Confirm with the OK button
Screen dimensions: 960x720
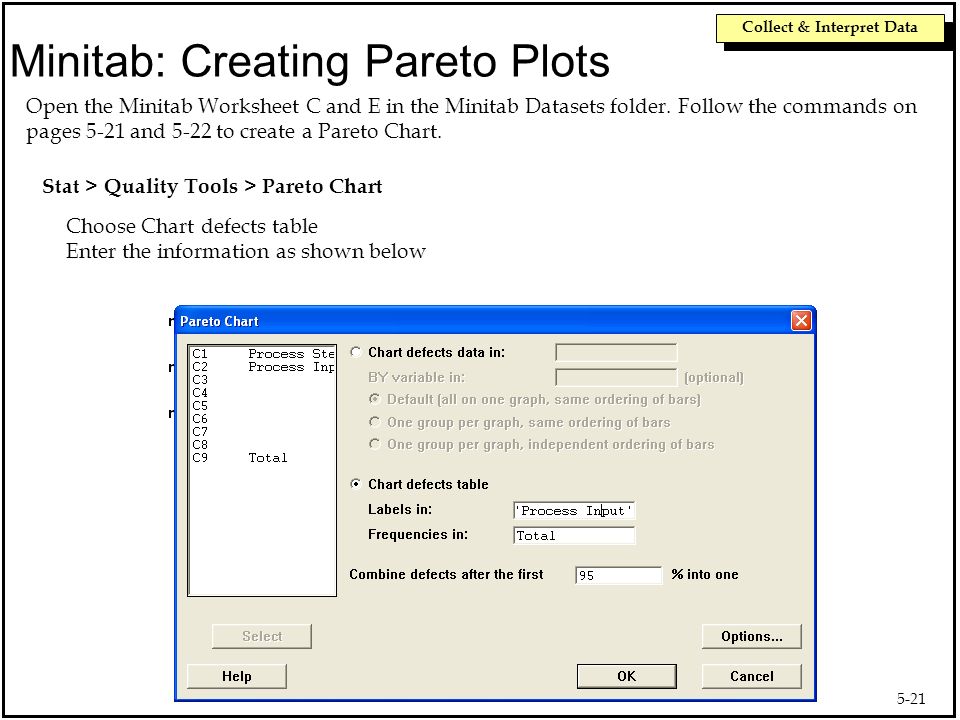point(626,677)
